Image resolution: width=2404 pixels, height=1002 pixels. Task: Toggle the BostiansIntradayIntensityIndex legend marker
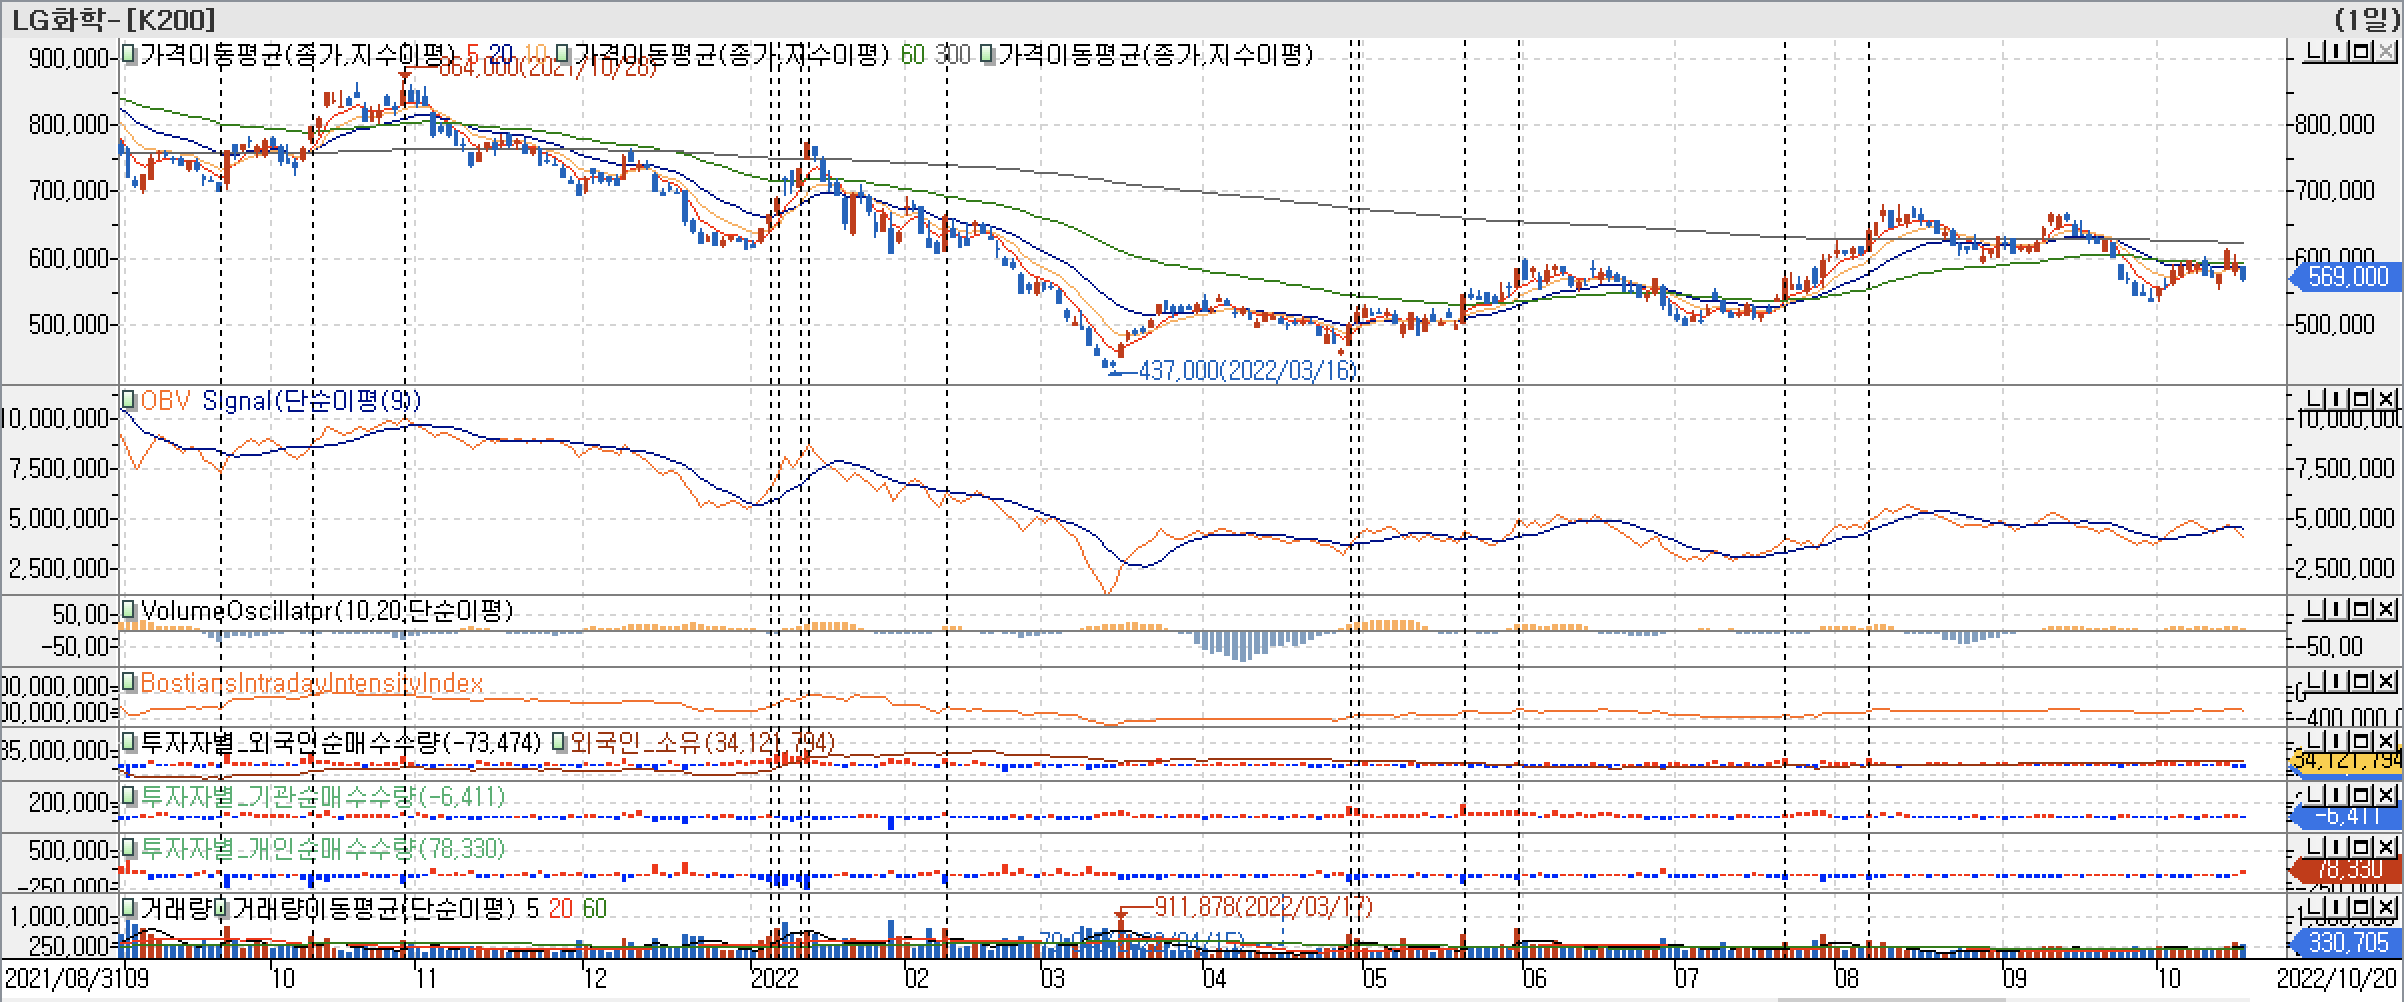129,682
